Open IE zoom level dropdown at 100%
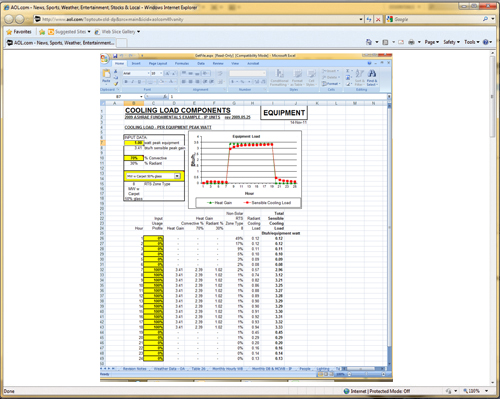The image size is (500, 399). point(486,391)
